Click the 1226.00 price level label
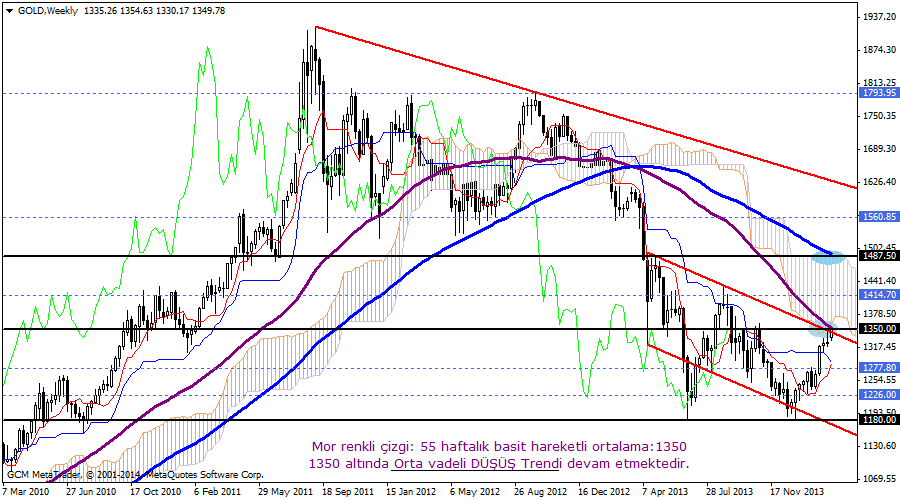 (x=878, y=395)
